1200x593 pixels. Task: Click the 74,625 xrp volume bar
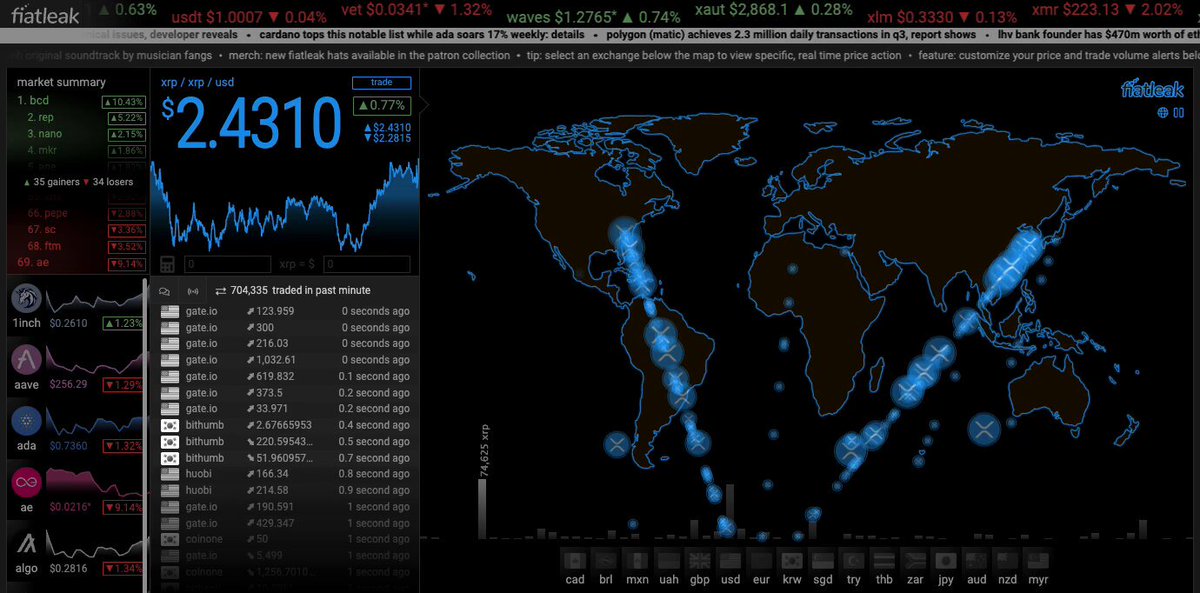482,509
